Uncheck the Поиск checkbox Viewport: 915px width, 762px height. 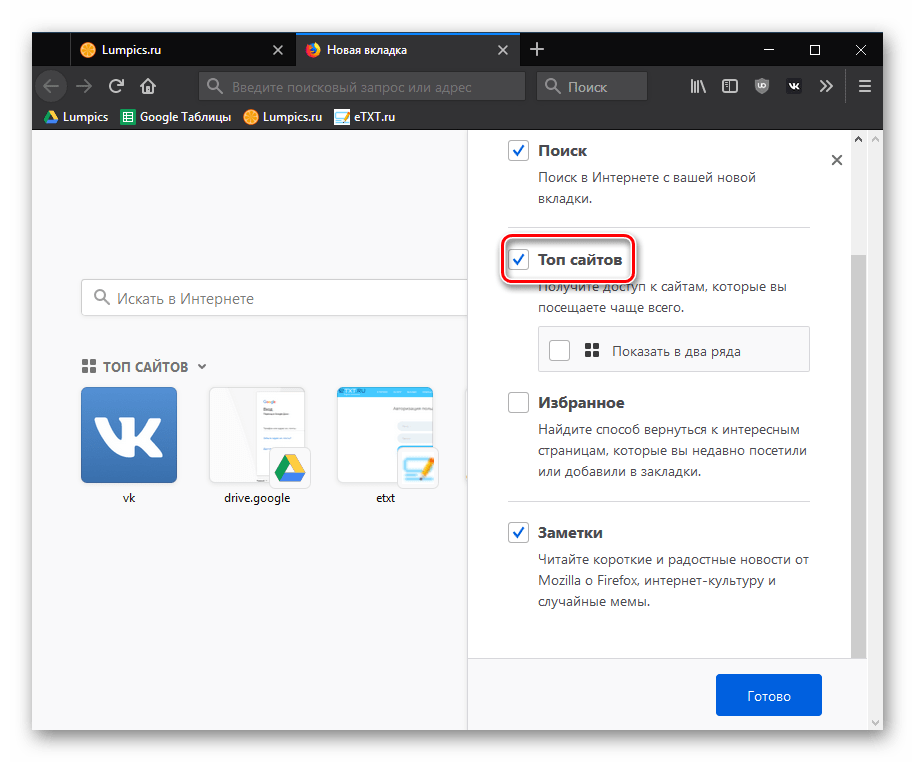pyautogui.click(x=518, y=151)
